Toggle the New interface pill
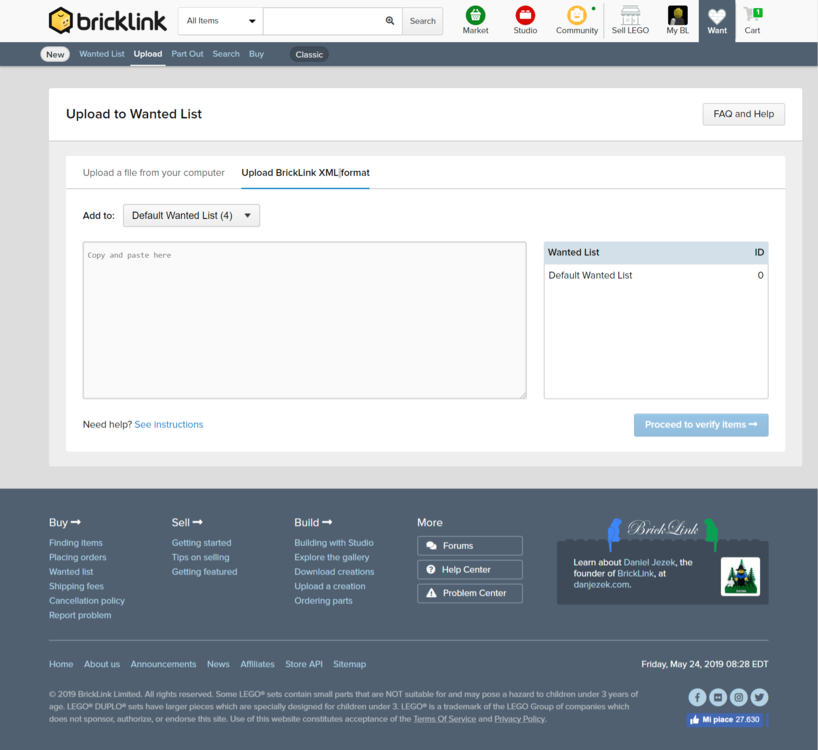Screen dimensions: 818x750 pos(55,54)
